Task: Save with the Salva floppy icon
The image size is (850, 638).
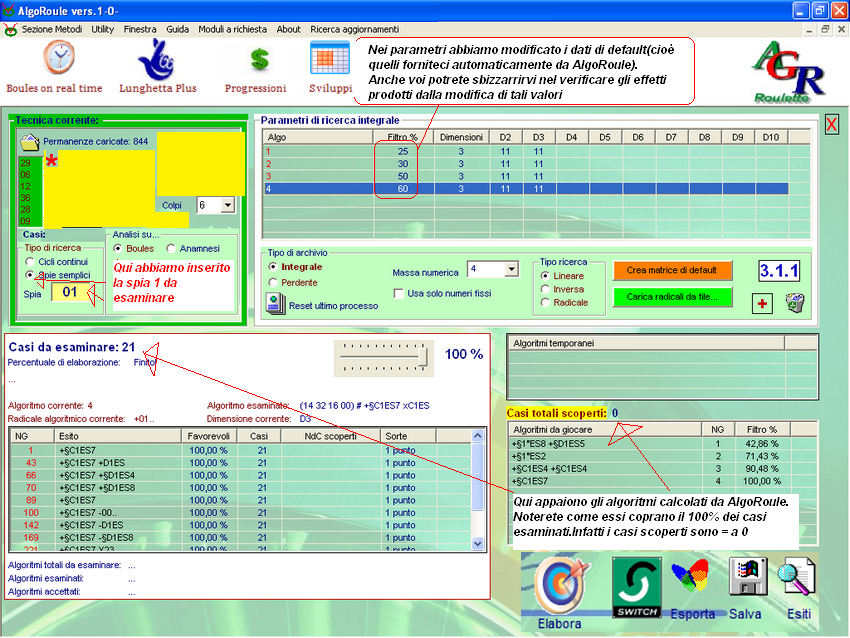Action: click(748, 577)
